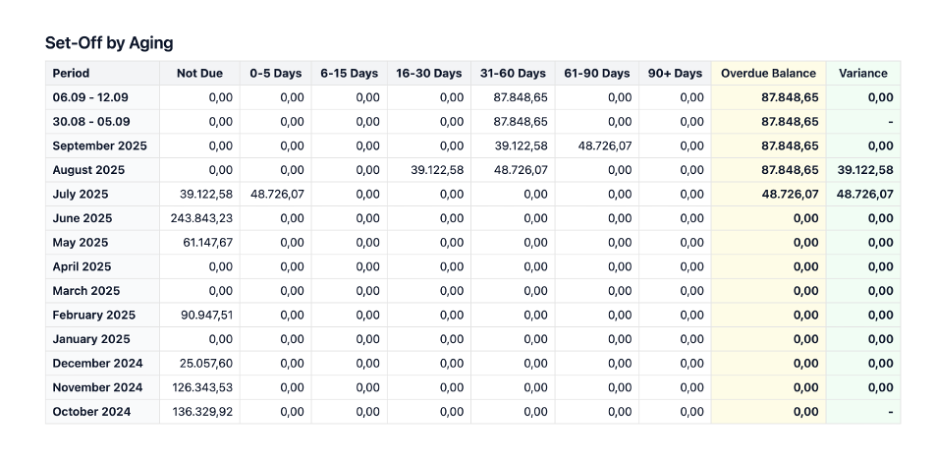The width and height of the screenshot is (936, 464).
Task: Select the "16-30 Days" column header
Action: pyautogui.click(x=428, y=73)
